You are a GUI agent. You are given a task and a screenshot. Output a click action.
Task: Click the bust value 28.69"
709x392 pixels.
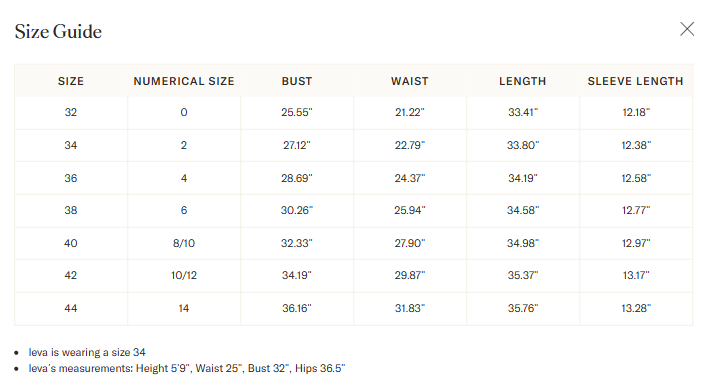[297, 178]
